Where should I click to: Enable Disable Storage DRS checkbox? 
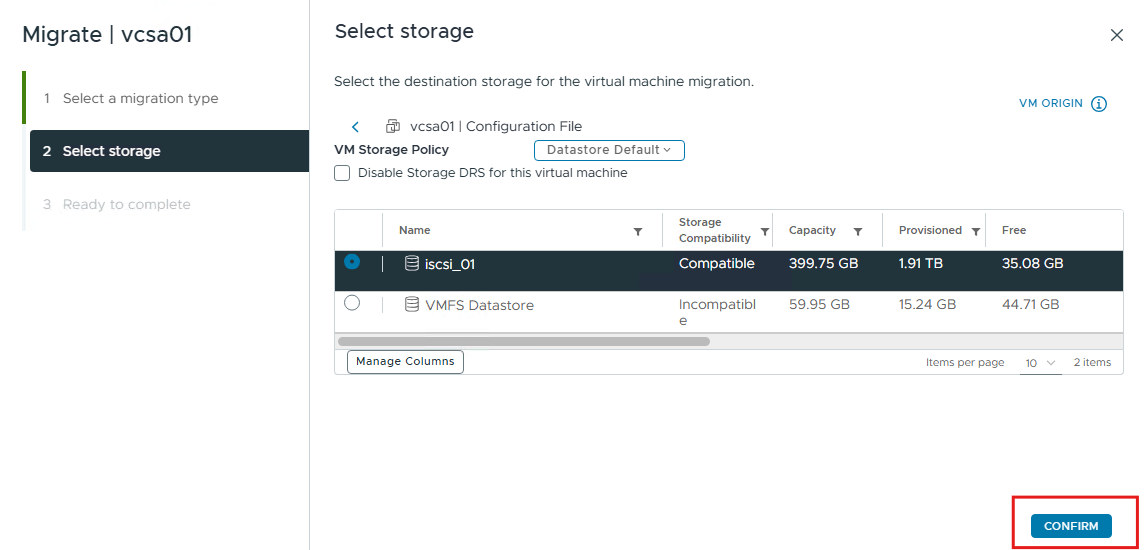pos(342,173)
